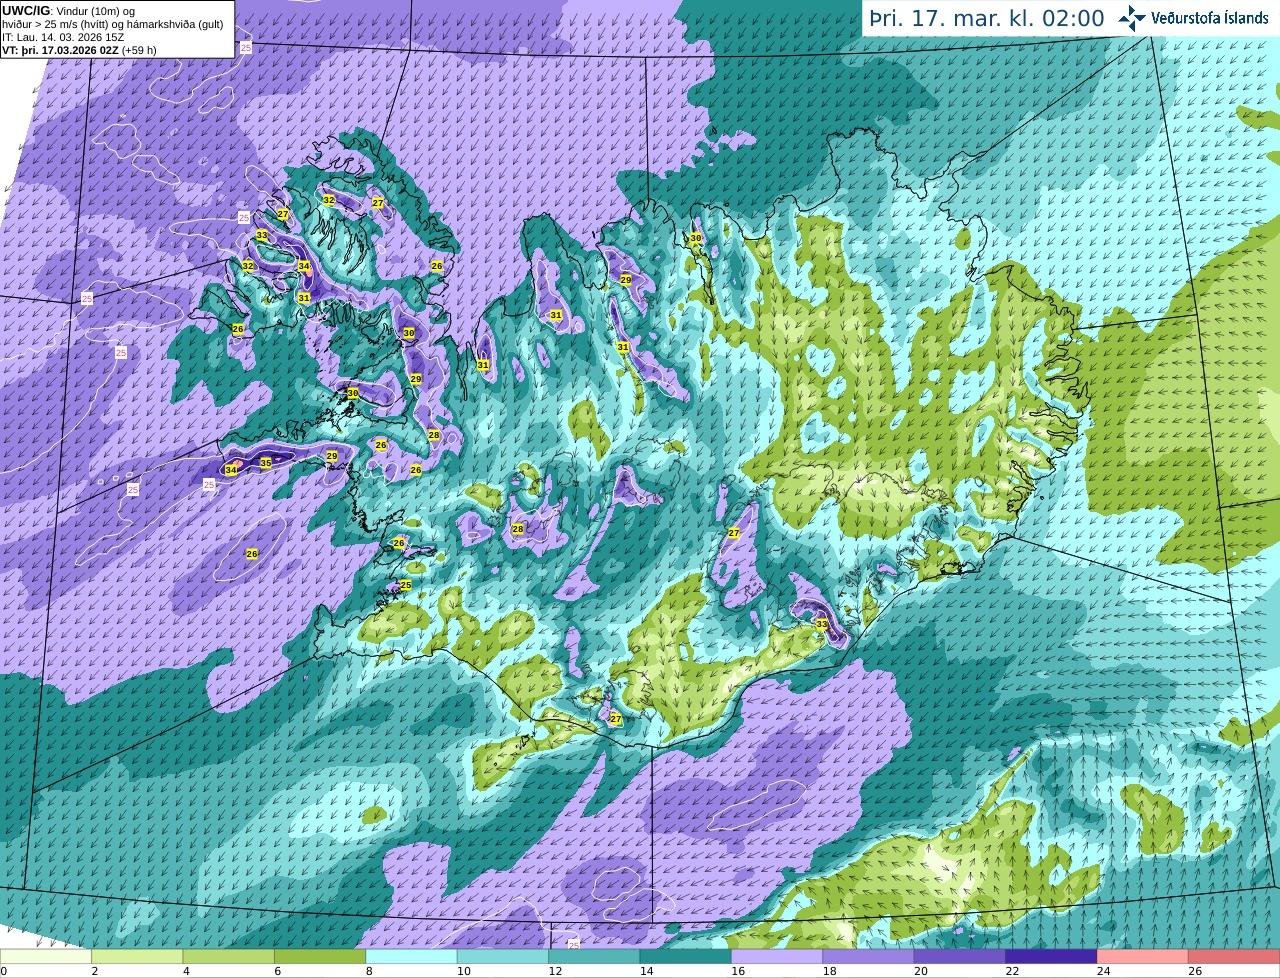Click the yellow 25 gust label
The height and width of the screenshot is (978, 1280).
(x=405, y=585)
